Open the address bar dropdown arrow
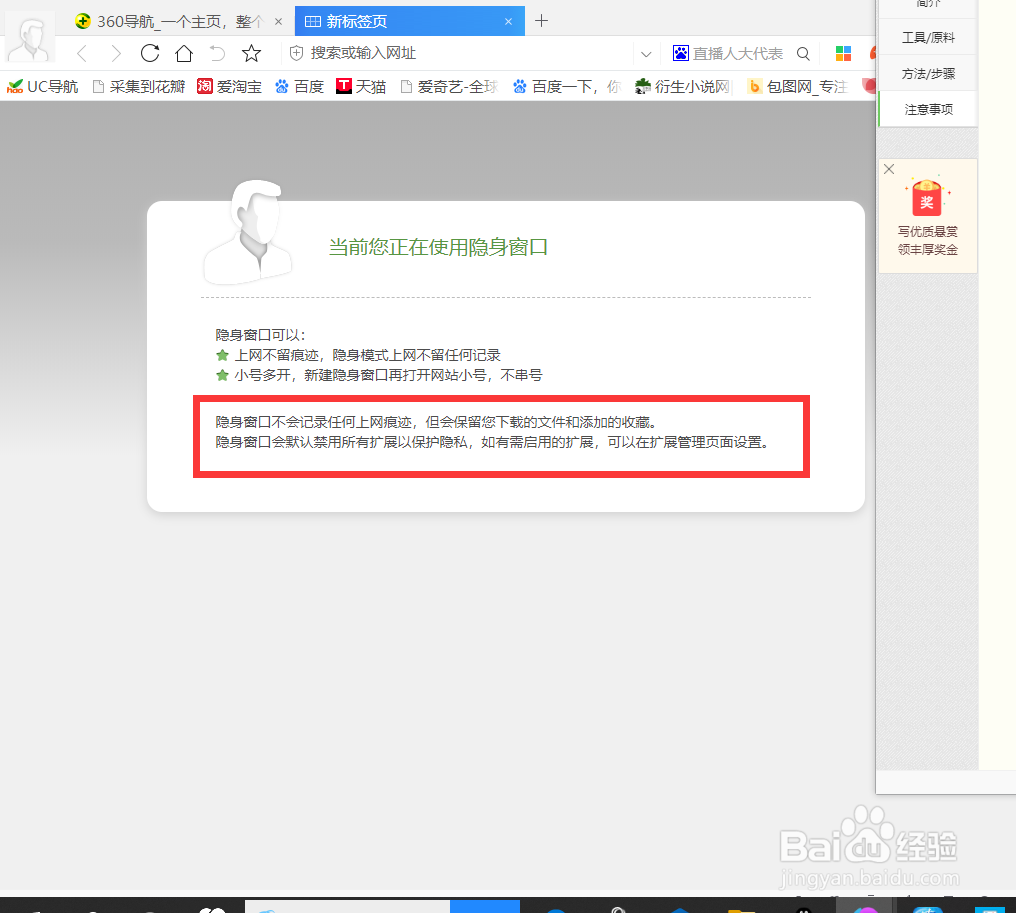The image size is (1016, 913). (x=646, y=54)
